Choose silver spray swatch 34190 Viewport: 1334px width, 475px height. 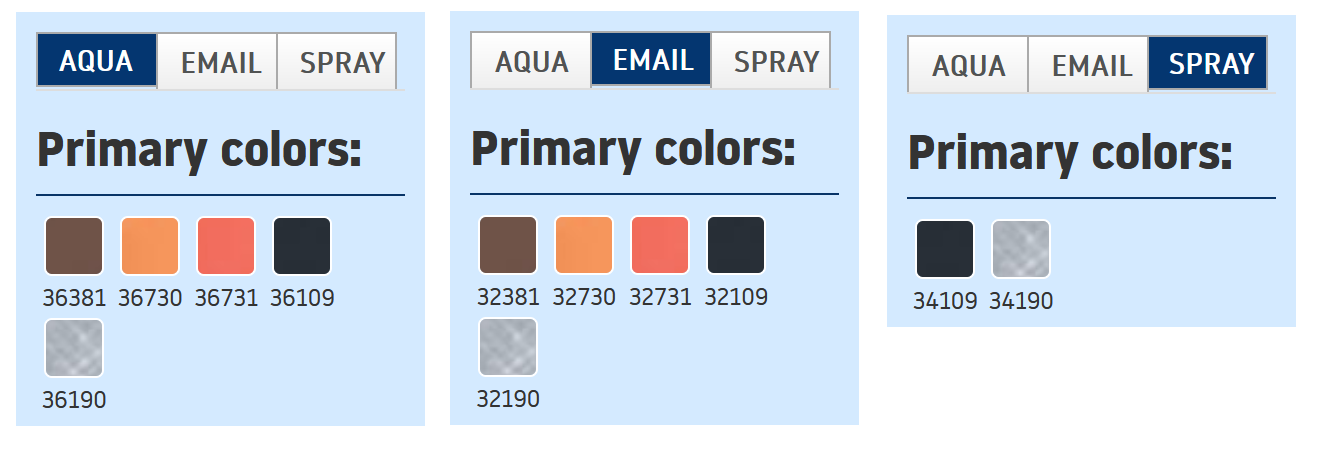[1021, 249]
